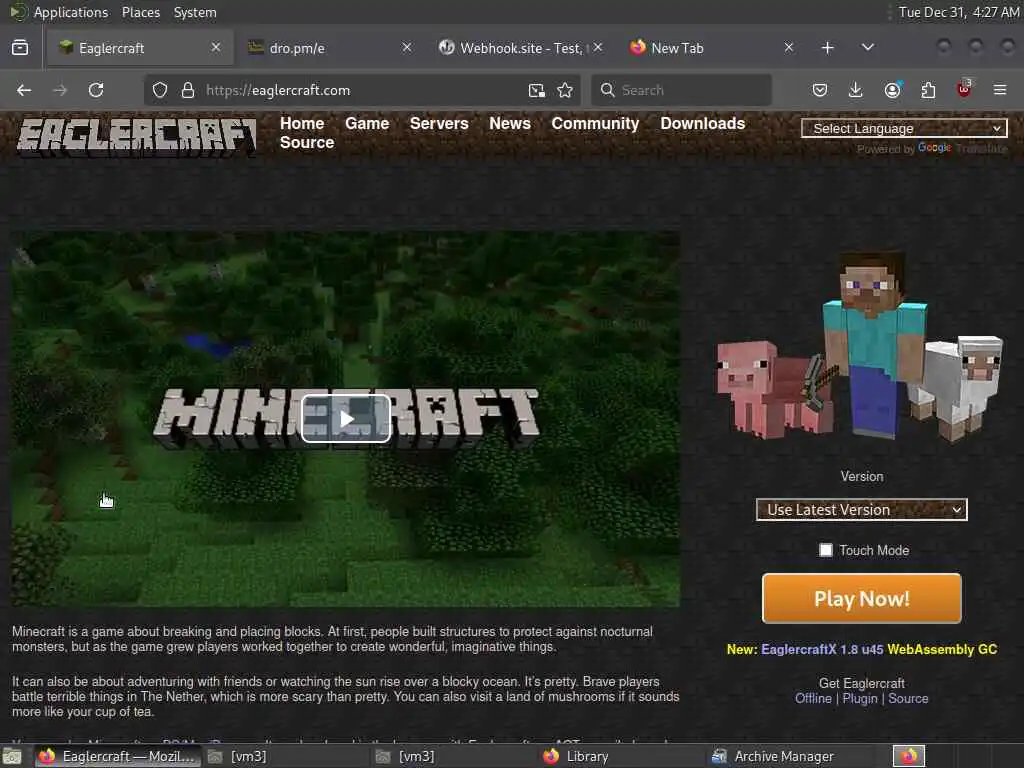Image resolution: width=1024 pixels, height=768 pixels.
Task: Expand the Use Latest Version dropdown
Action: [861, 510]
